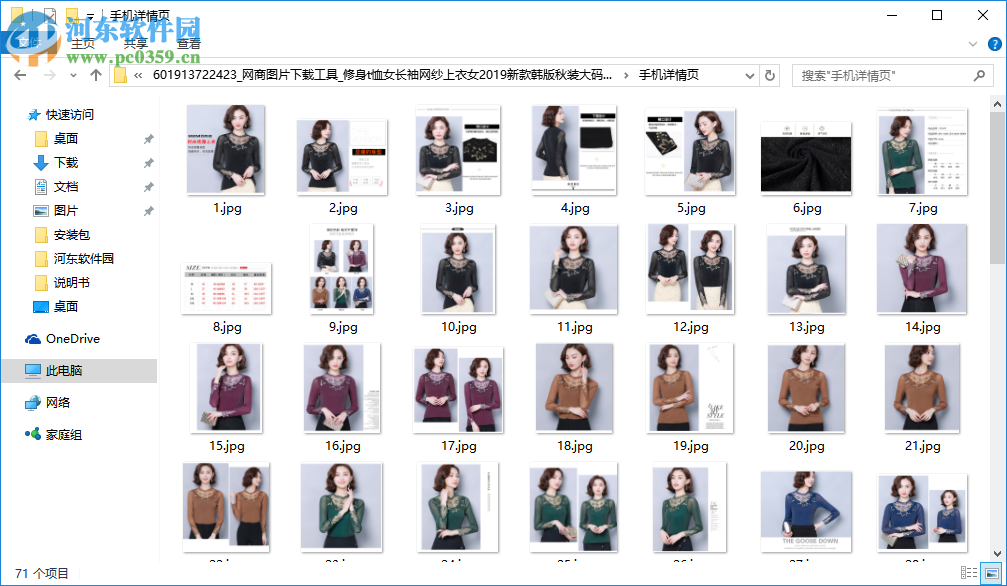Collapse the ribbon with the chevron
Image resolution: width=1007 pixels, height=586 pixels.
coord(973,44)
